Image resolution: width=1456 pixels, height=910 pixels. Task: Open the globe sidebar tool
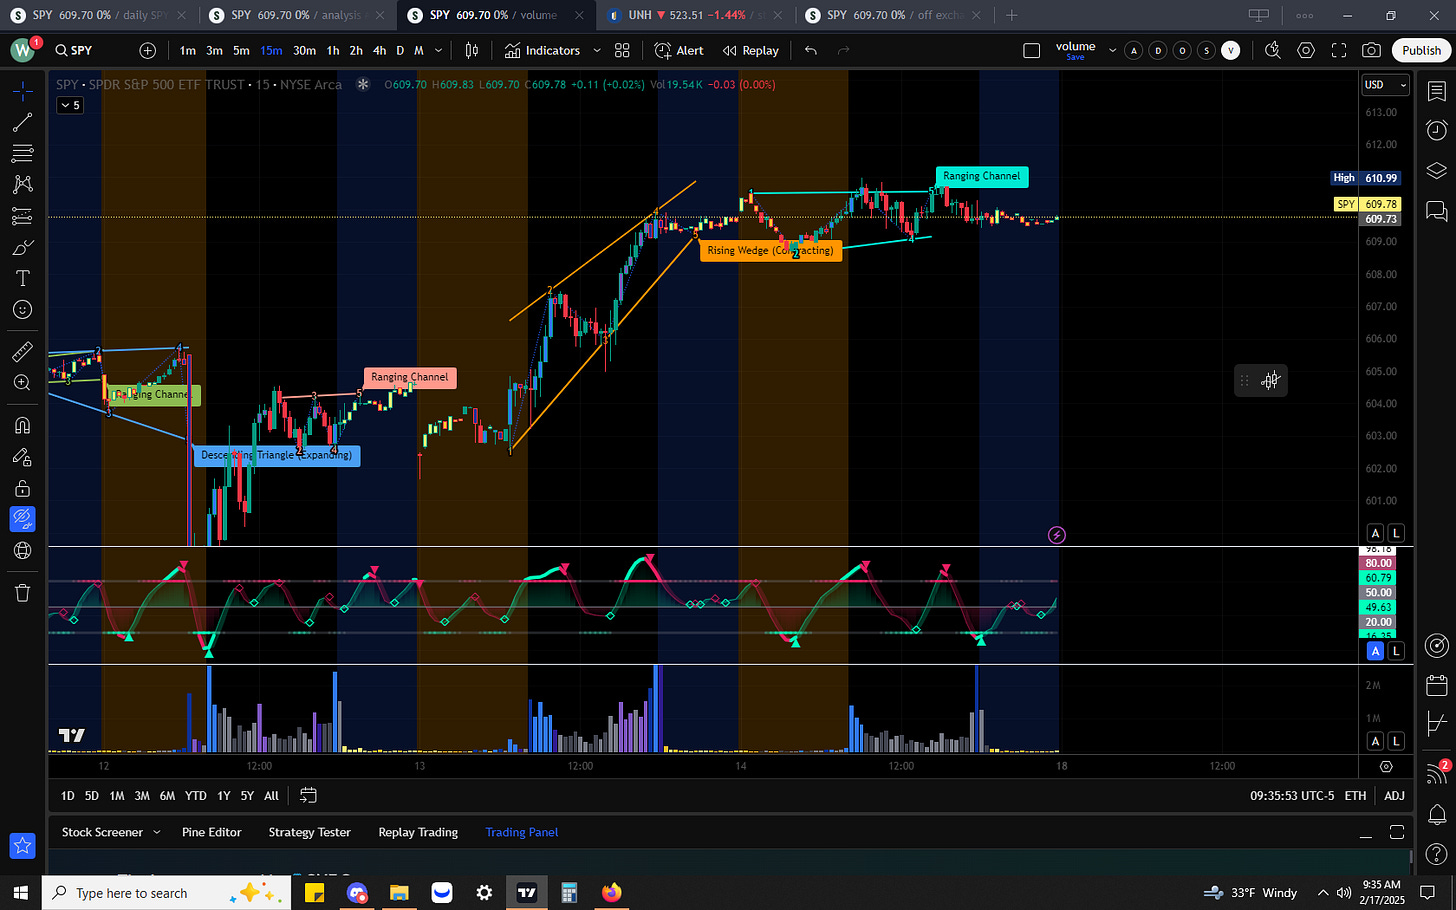pos(22,551)
